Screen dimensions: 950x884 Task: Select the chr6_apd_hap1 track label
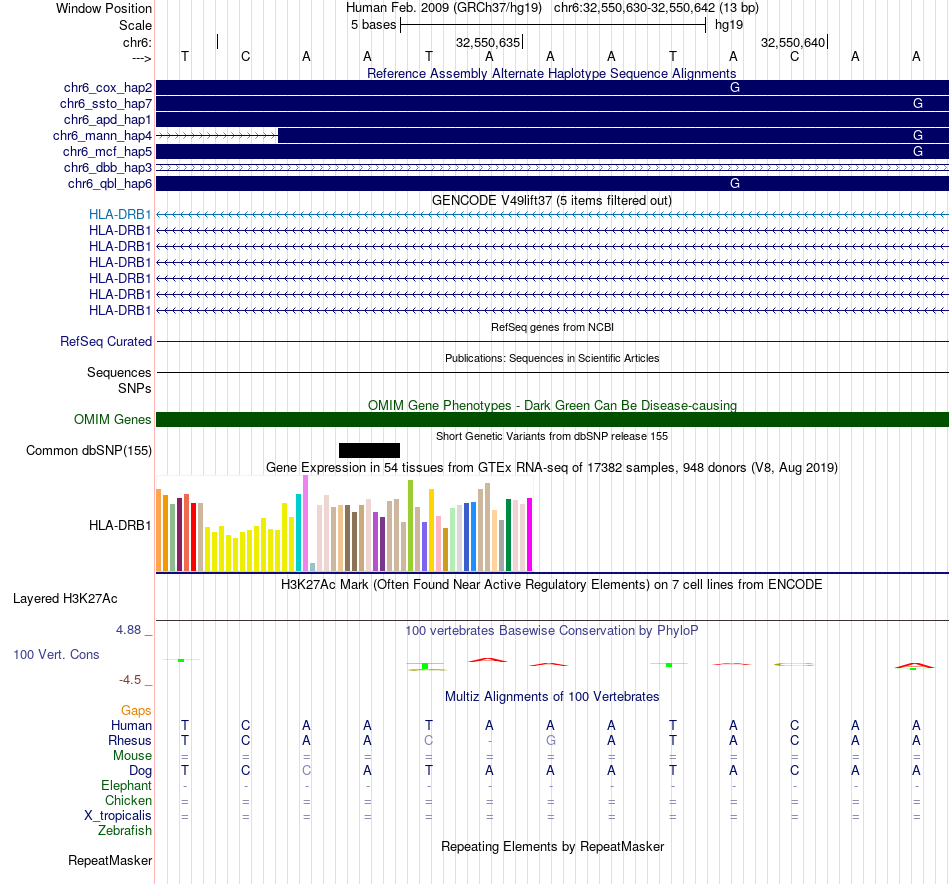108,119
